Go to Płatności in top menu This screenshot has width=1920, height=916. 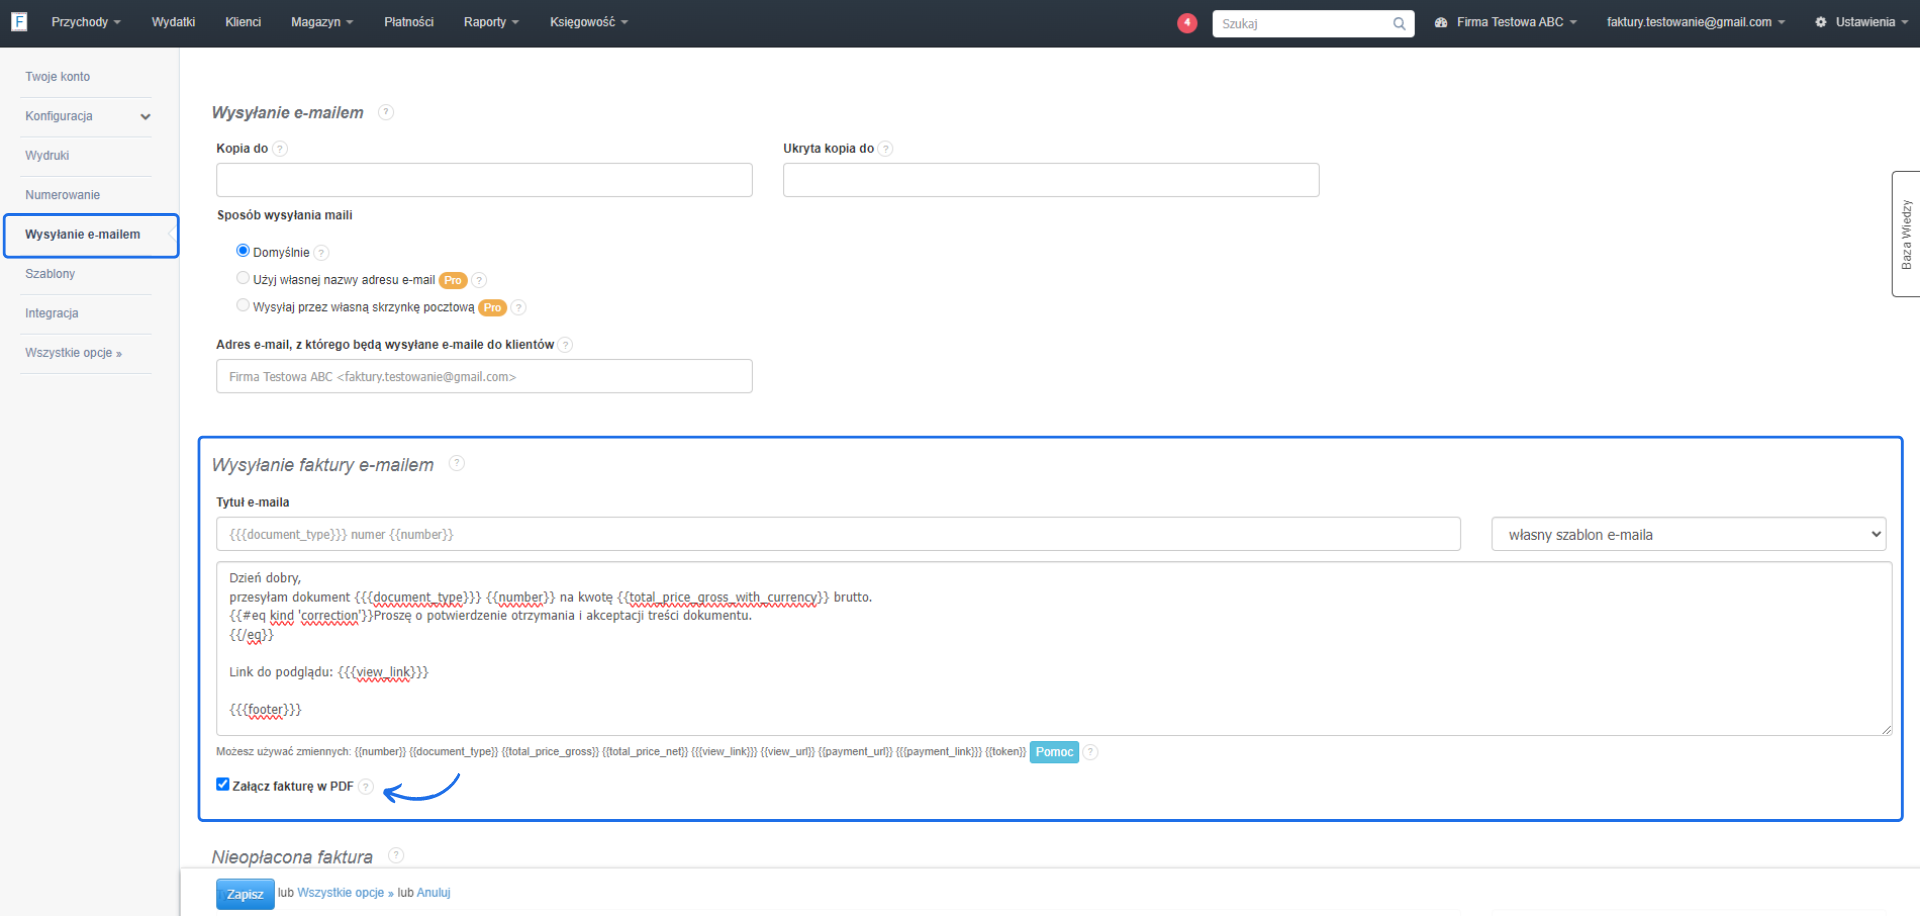tap(409, 22)
